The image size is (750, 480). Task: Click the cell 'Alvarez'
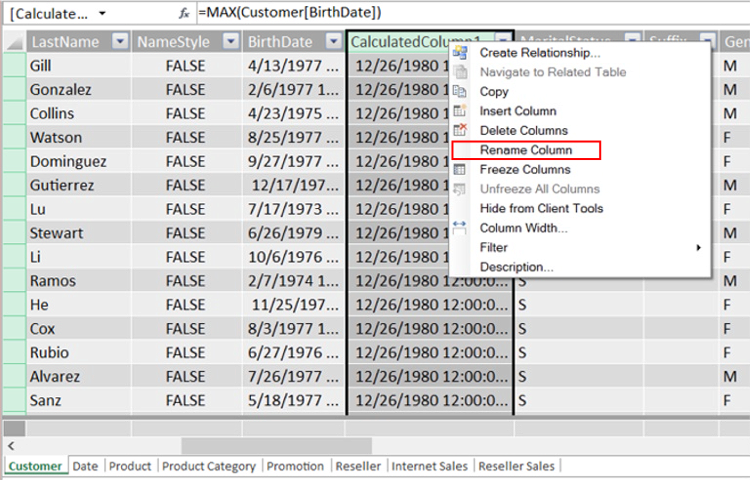[78, 376]
